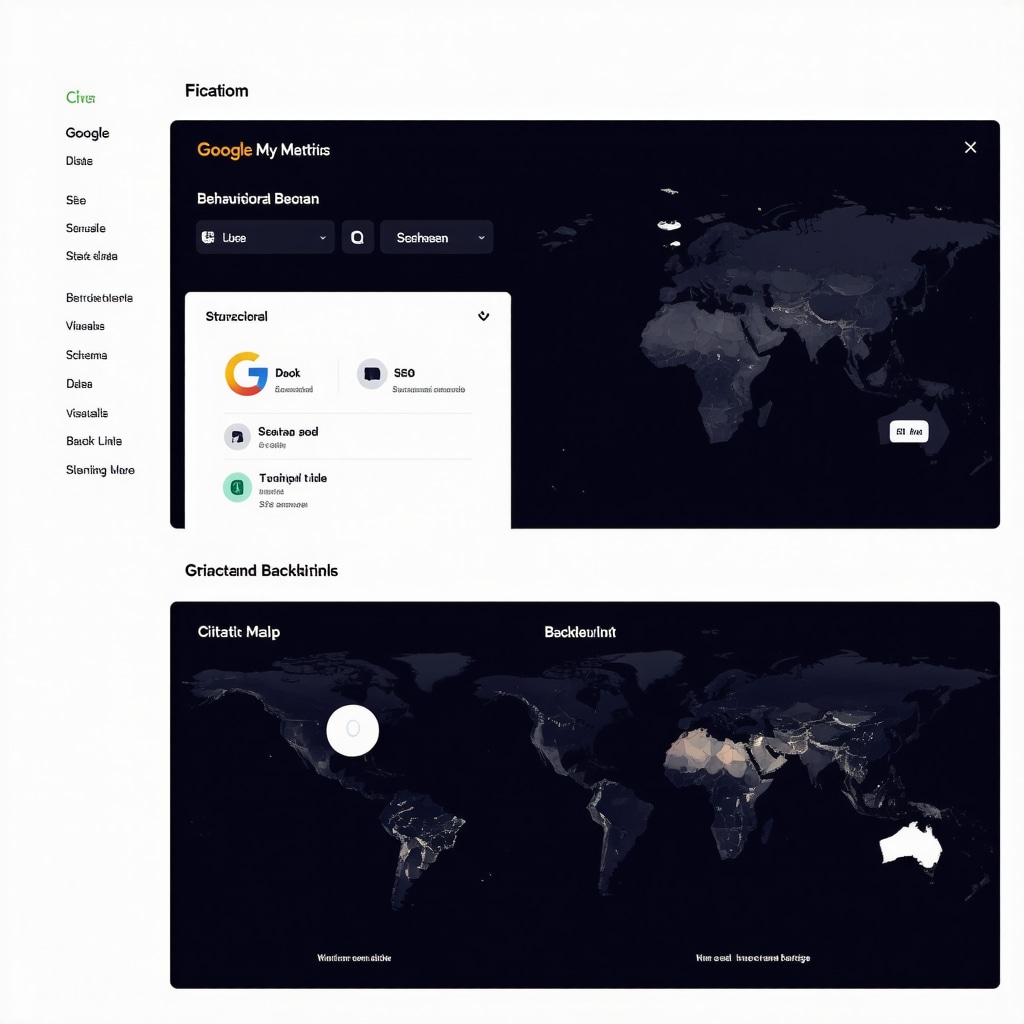Open Baıok Linle sidebar item
Screen dimensions: 1024x1024
click(93, 441)
